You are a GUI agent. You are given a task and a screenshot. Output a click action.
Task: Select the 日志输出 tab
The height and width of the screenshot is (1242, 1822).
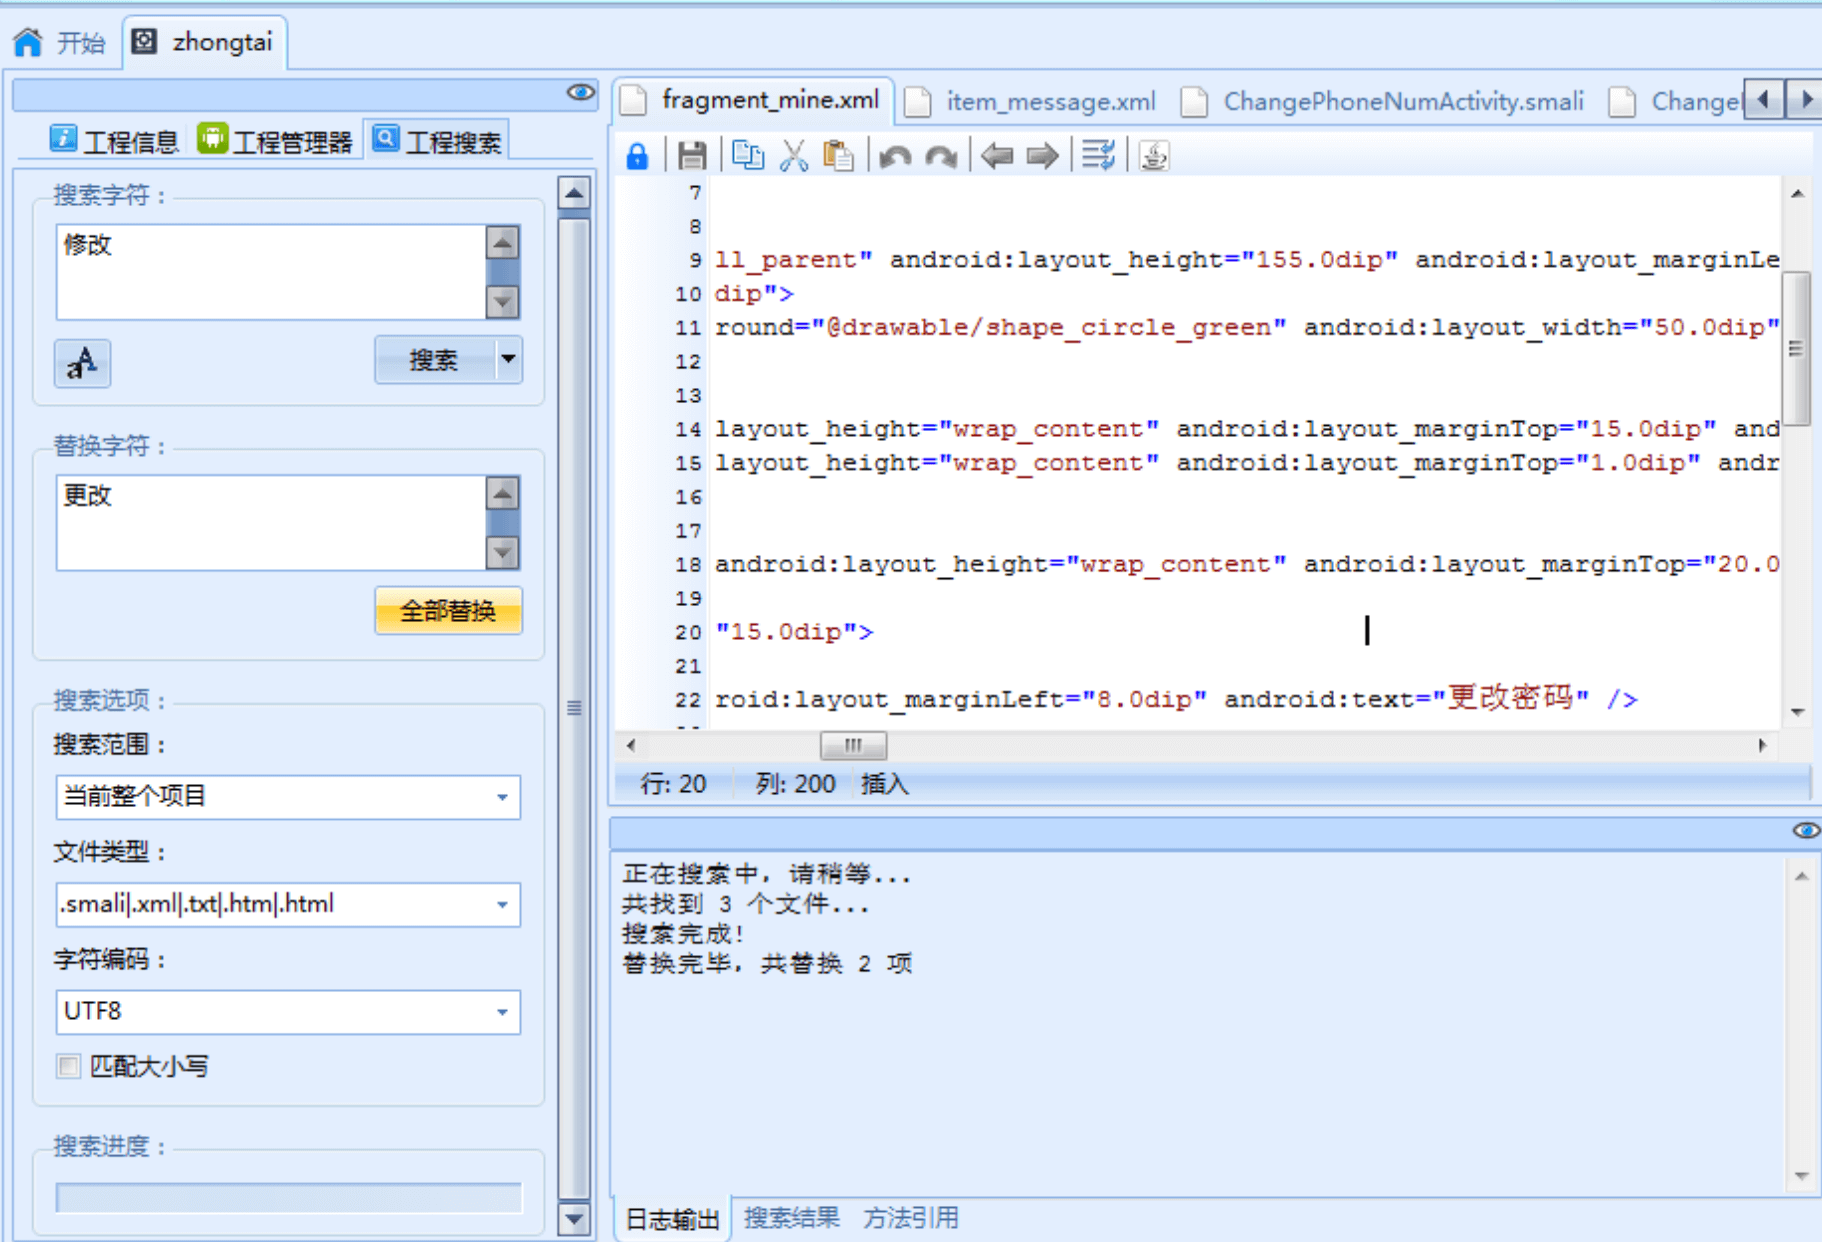coord(672,1219)
